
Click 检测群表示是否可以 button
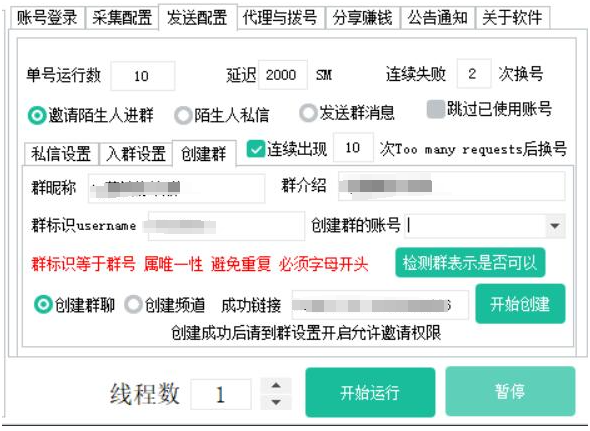click(x=470, y=262)
